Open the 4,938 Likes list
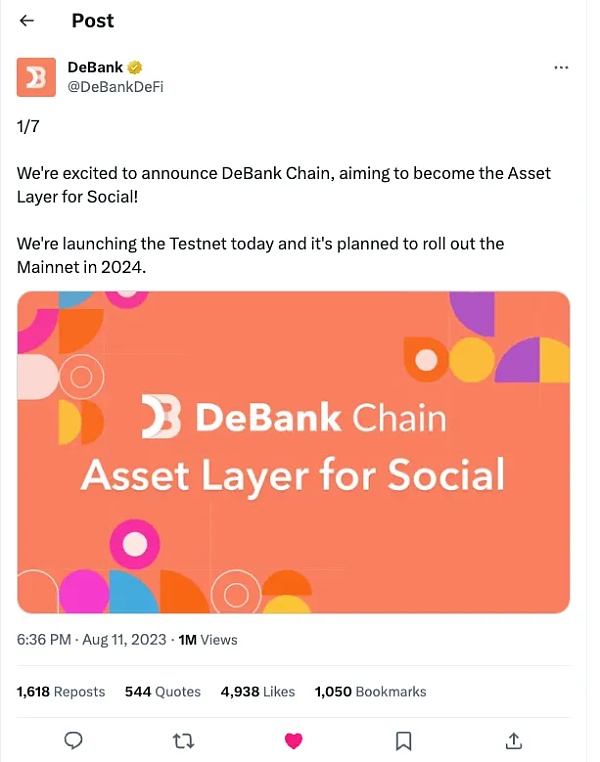The height and width of the screenshot is (762, 600). pos(258,692)
